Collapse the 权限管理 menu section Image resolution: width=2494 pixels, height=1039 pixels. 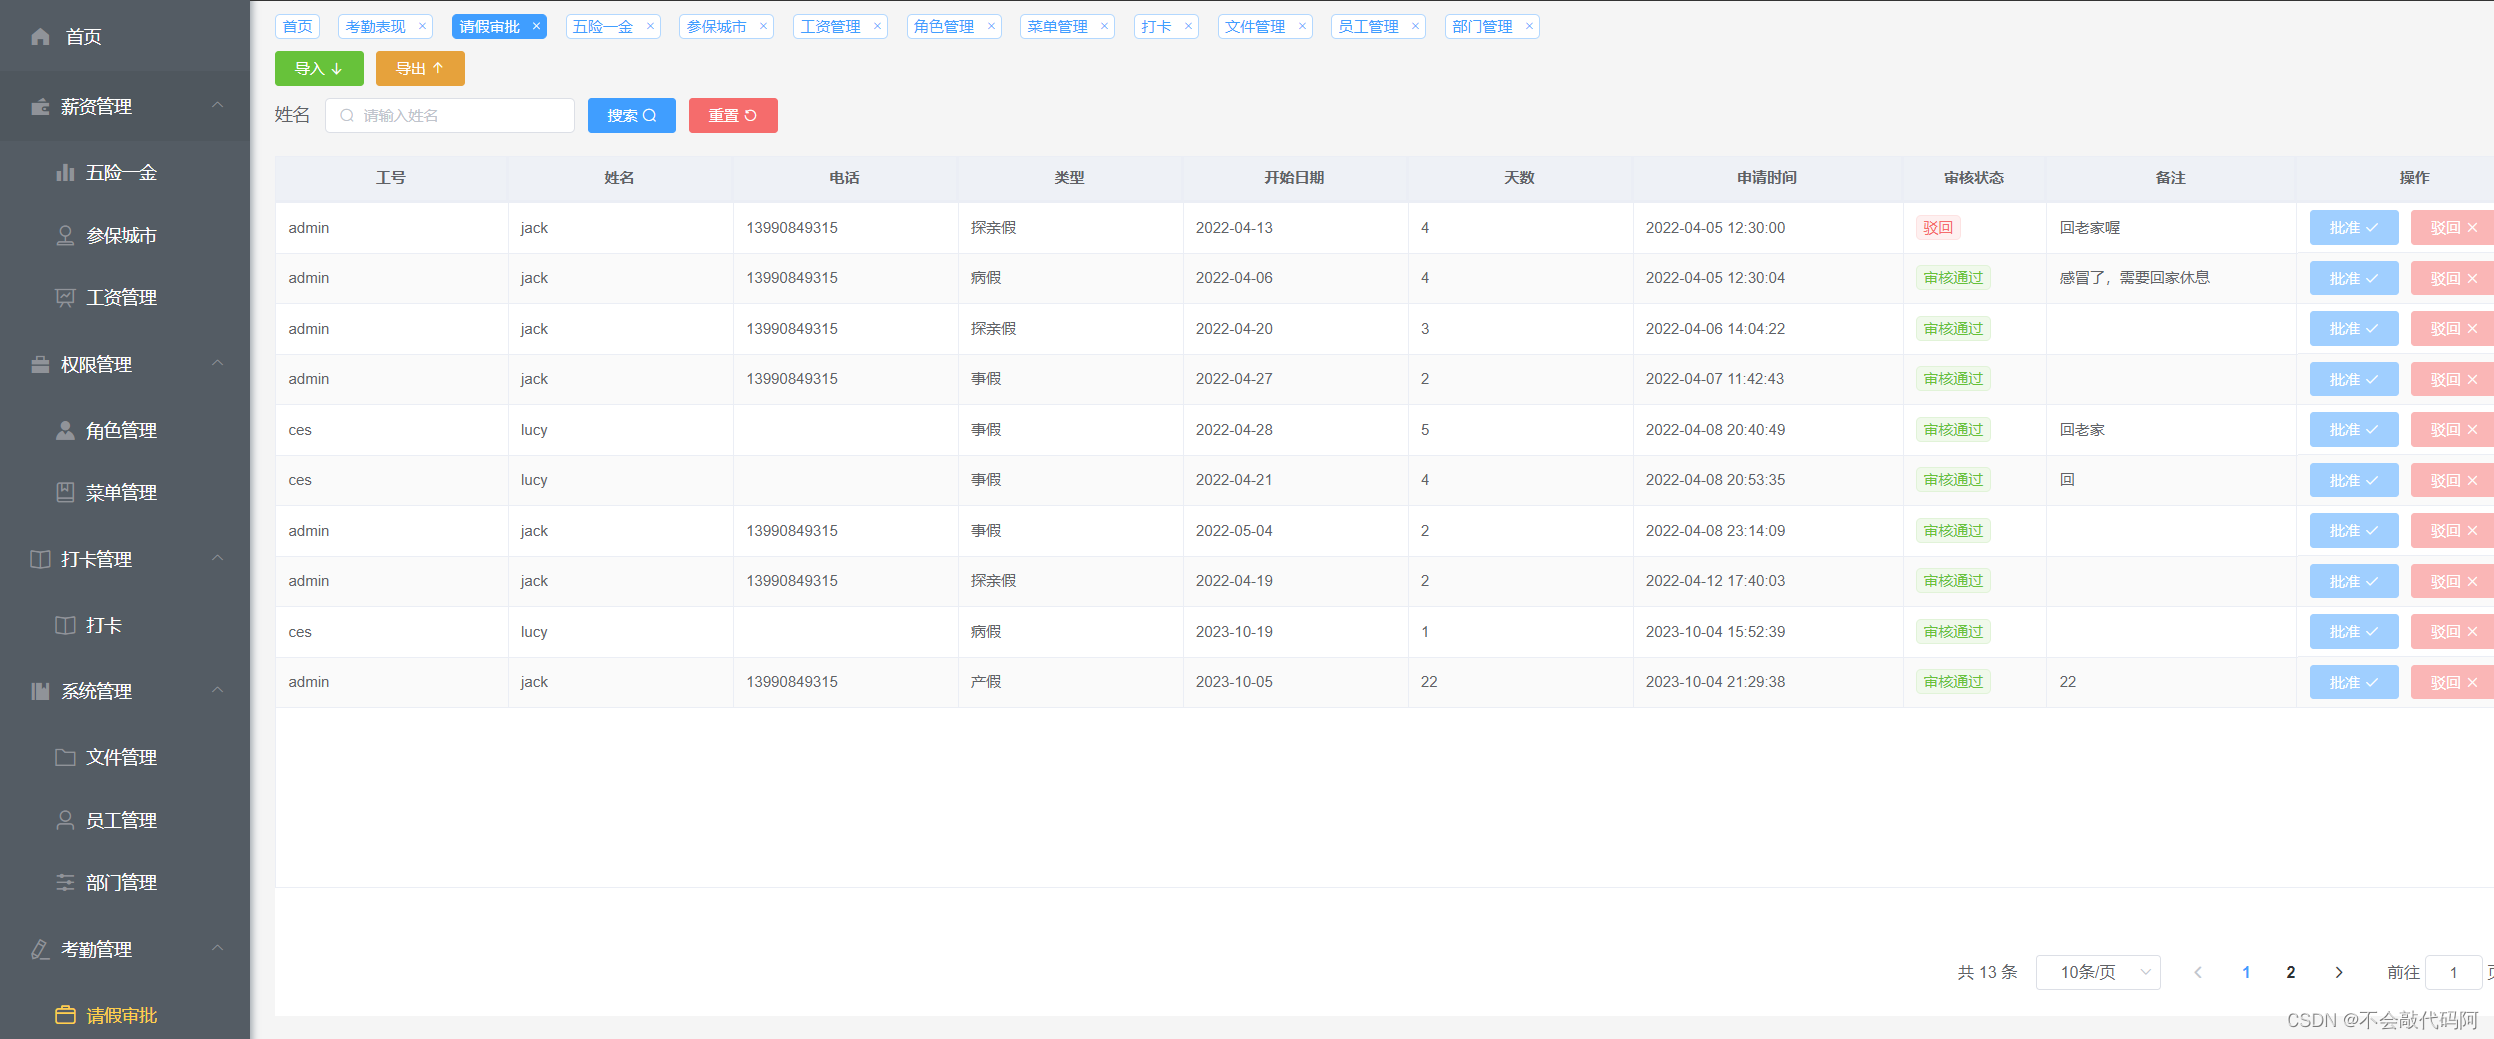tap(217, 364)
